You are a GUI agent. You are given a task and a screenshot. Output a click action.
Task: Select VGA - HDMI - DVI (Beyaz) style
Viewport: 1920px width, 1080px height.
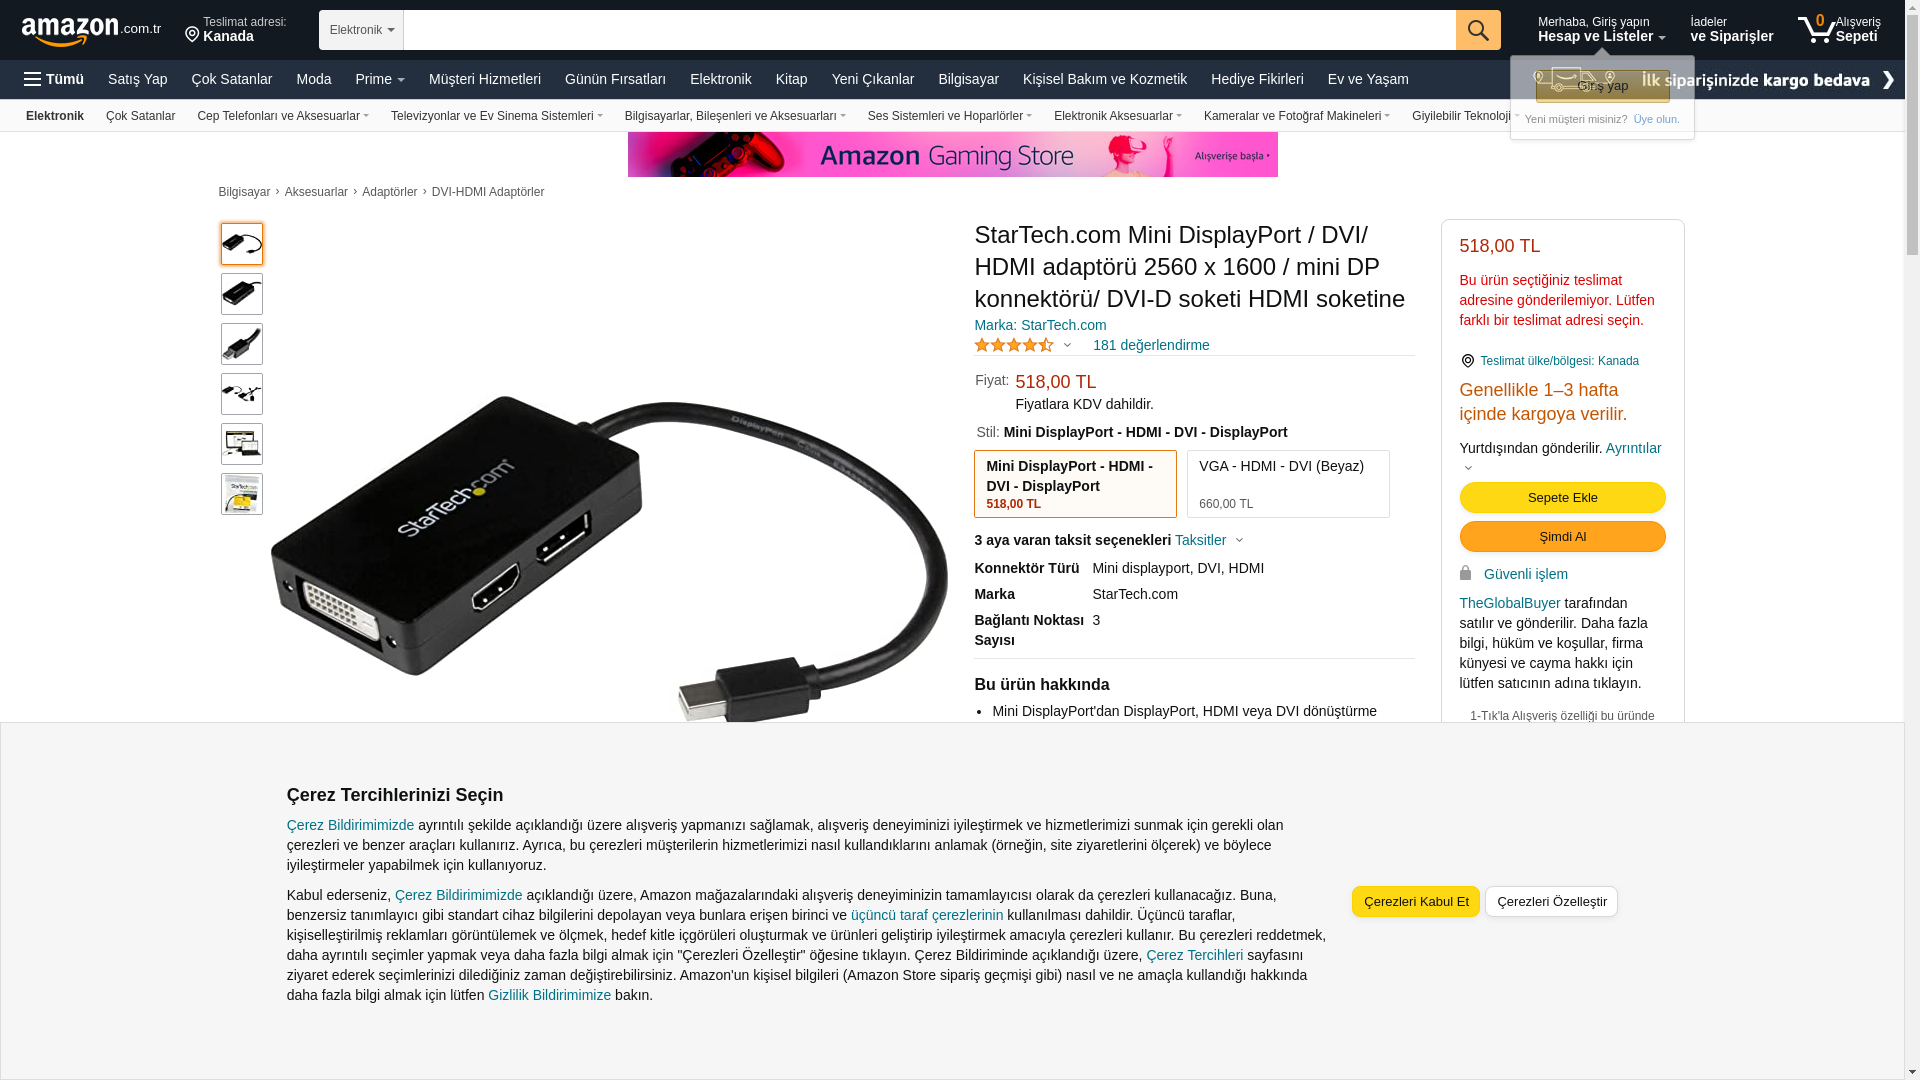[x=1288, y=484]
